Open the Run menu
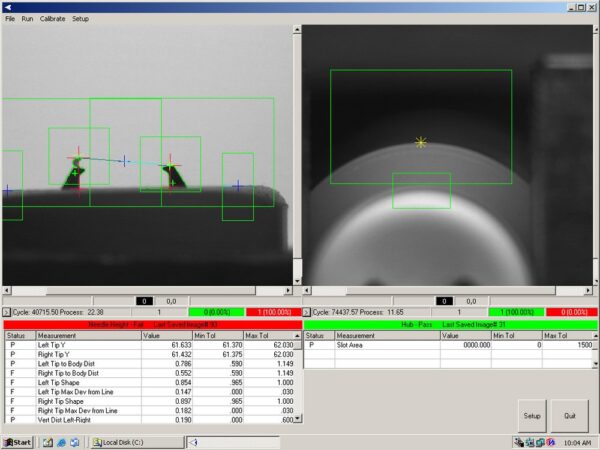The image size is (600, 450). pyautogui.click(x=27, y=19)
